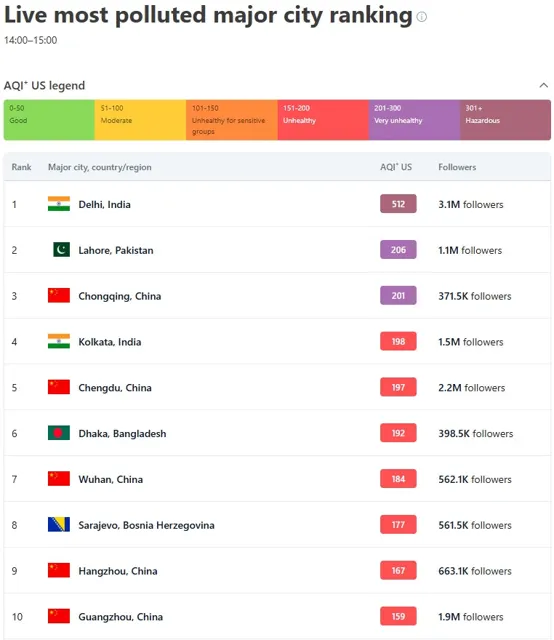The image size is (554, 640).
Task: Click the China flag next to Hangzhou
Action: [59, 570]
